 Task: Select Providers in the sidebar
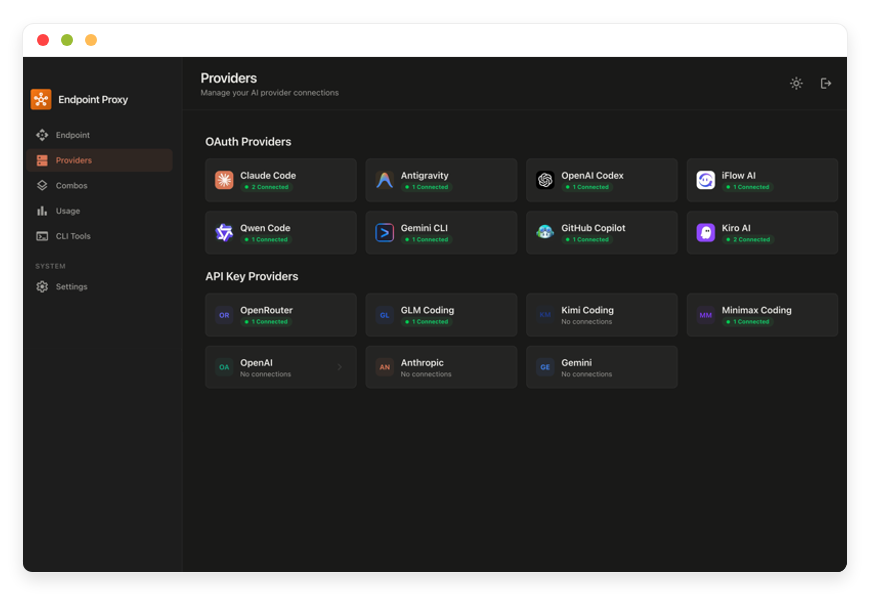[x=99, y=160]
